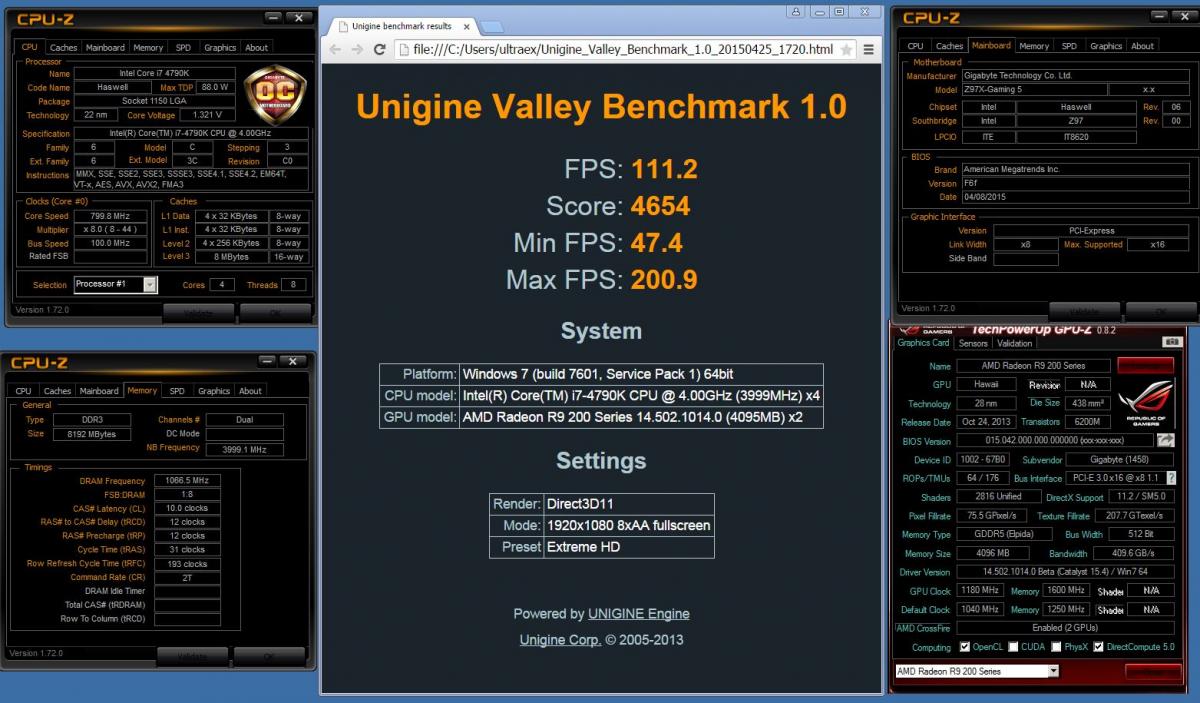Viewport: 1200px width, 703px height.
Task: Expand the GPU-Z AMD Radeon card selector
Action: [1053, 671]
